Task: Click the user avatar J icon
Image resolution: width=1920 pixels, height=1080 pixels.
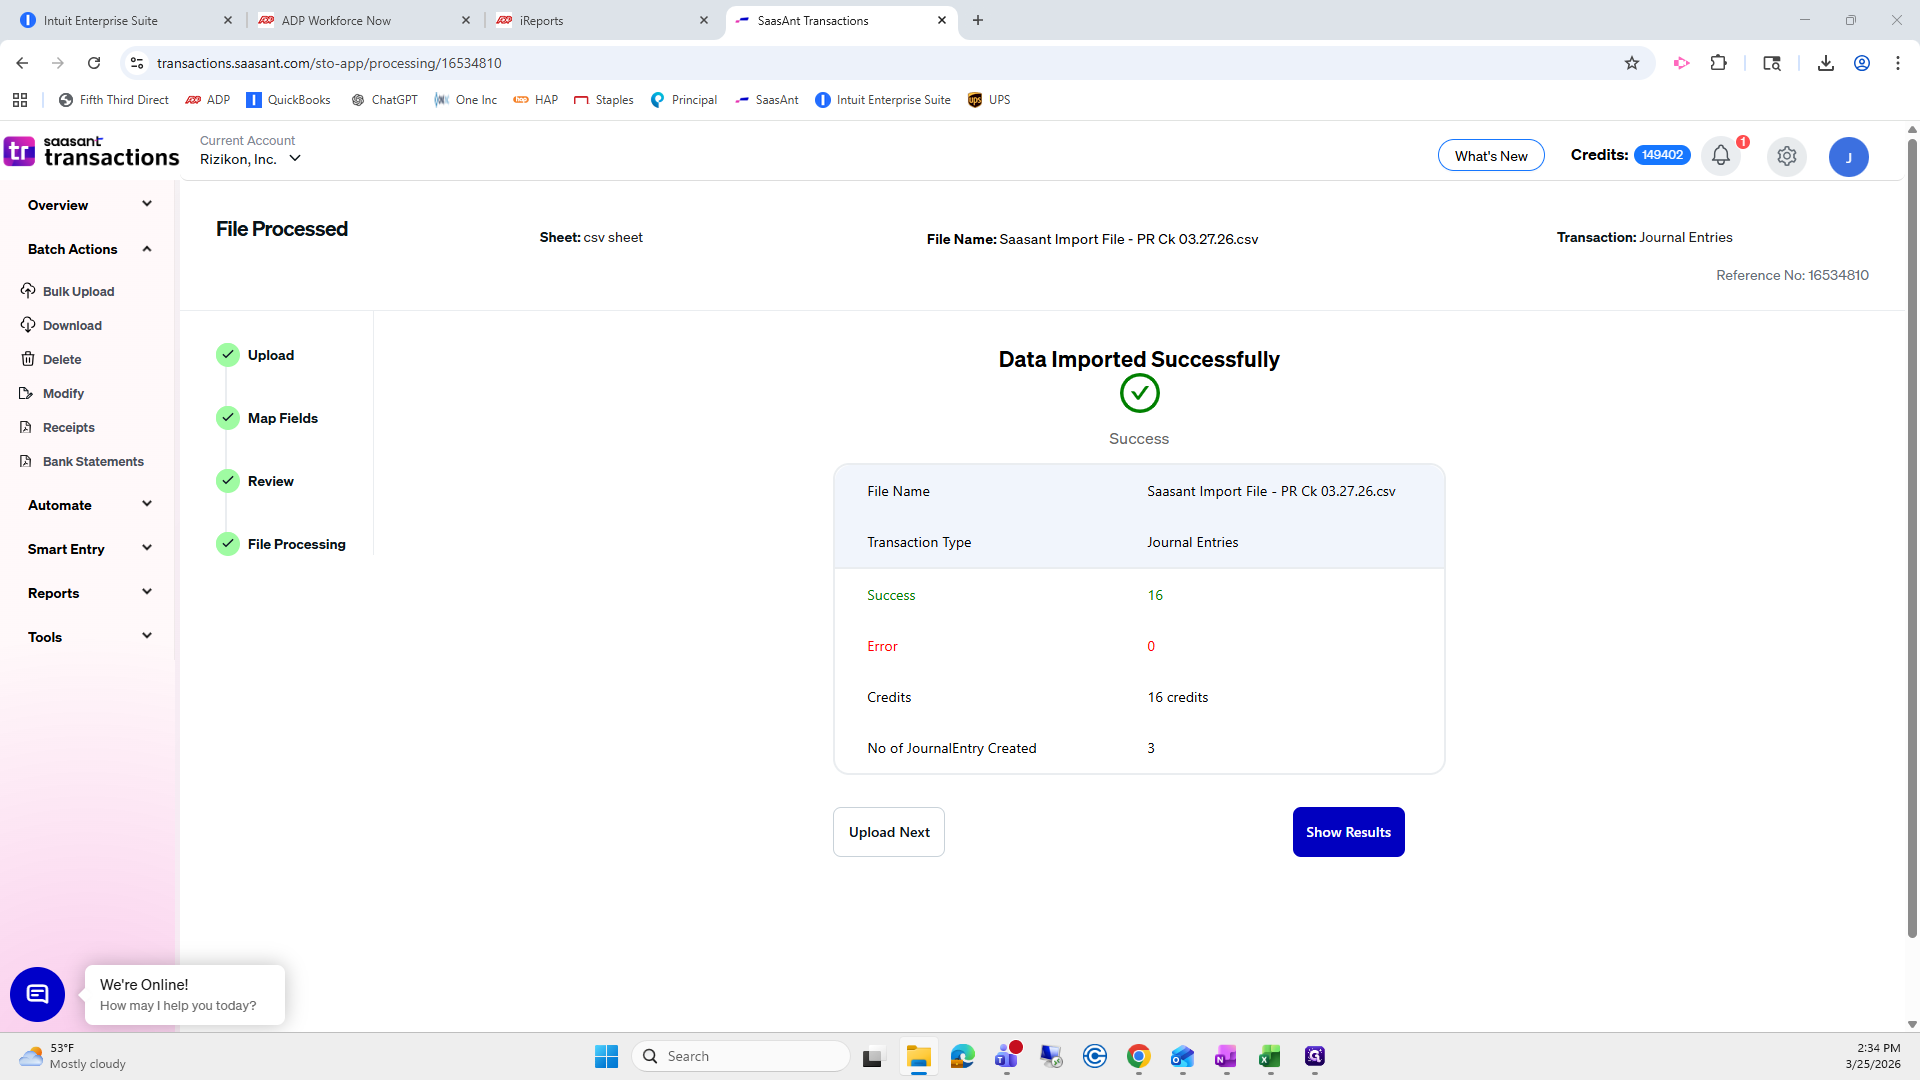Action: [x=1848, y=157]
